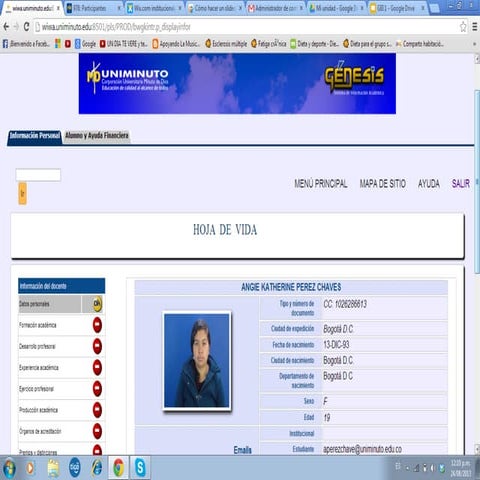Launch Windows Media Player from the taskbar
Screen dimensions: 480x480
30,468
